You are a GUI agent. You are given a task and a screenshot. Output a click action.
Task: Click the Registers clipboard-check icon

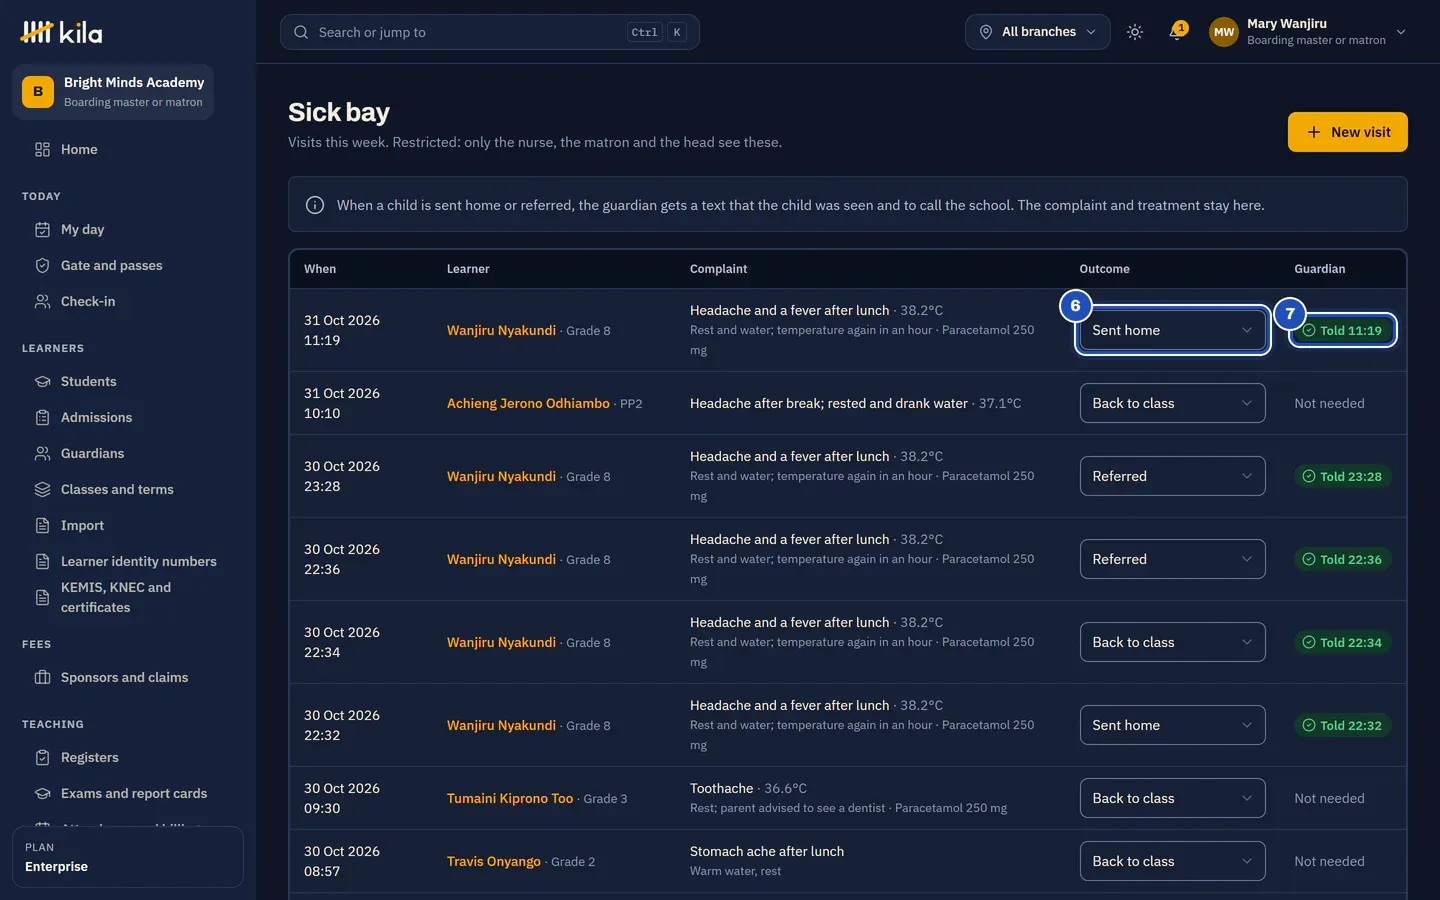pyautogui.click(x=42, y=757)
